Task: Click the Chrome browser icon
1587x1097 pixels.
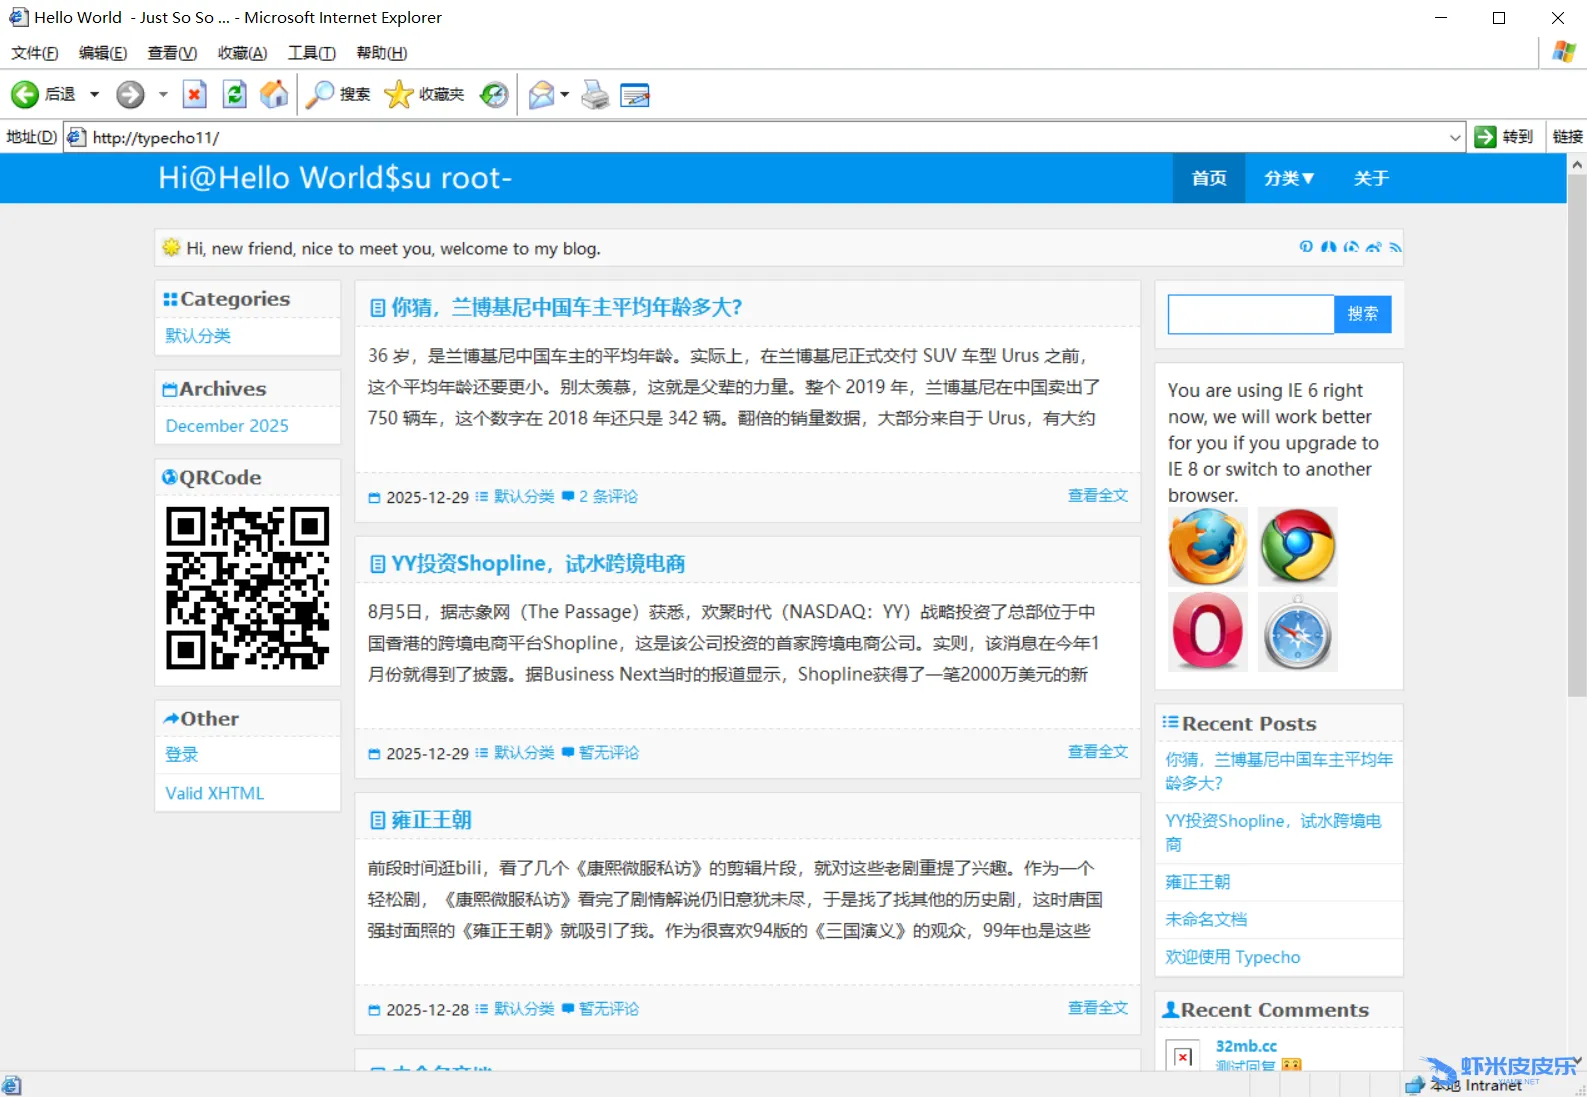Action: coord(1297,546)
